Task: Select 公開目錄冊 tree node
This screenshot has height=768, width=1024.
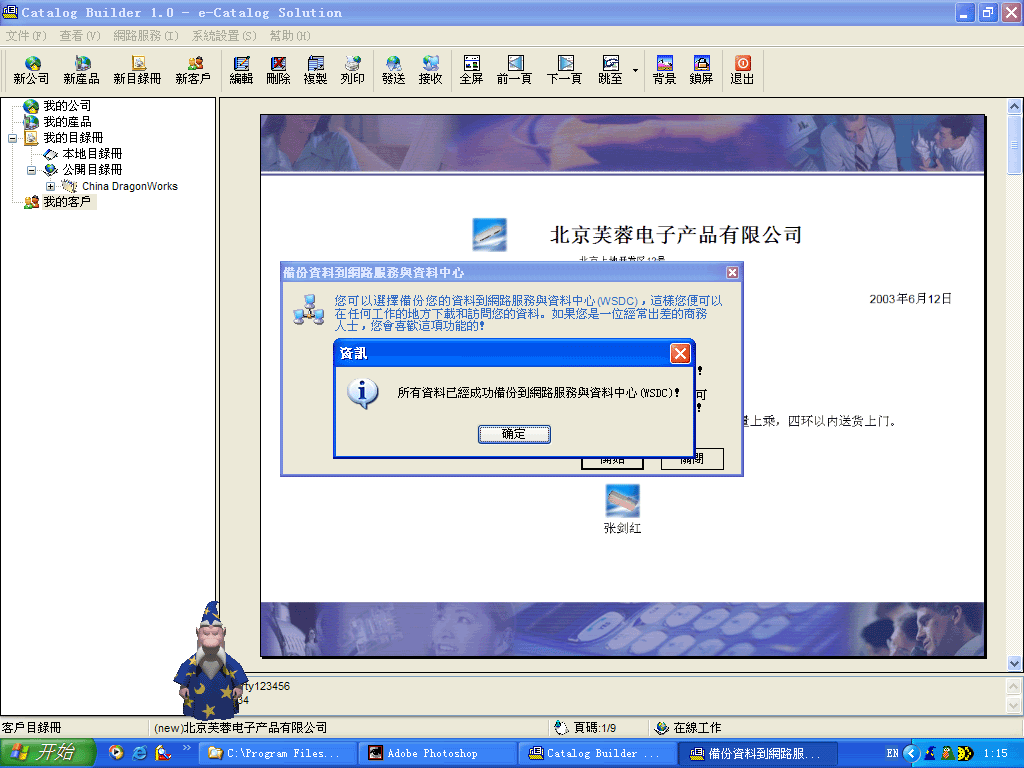Action: point(92,170)
